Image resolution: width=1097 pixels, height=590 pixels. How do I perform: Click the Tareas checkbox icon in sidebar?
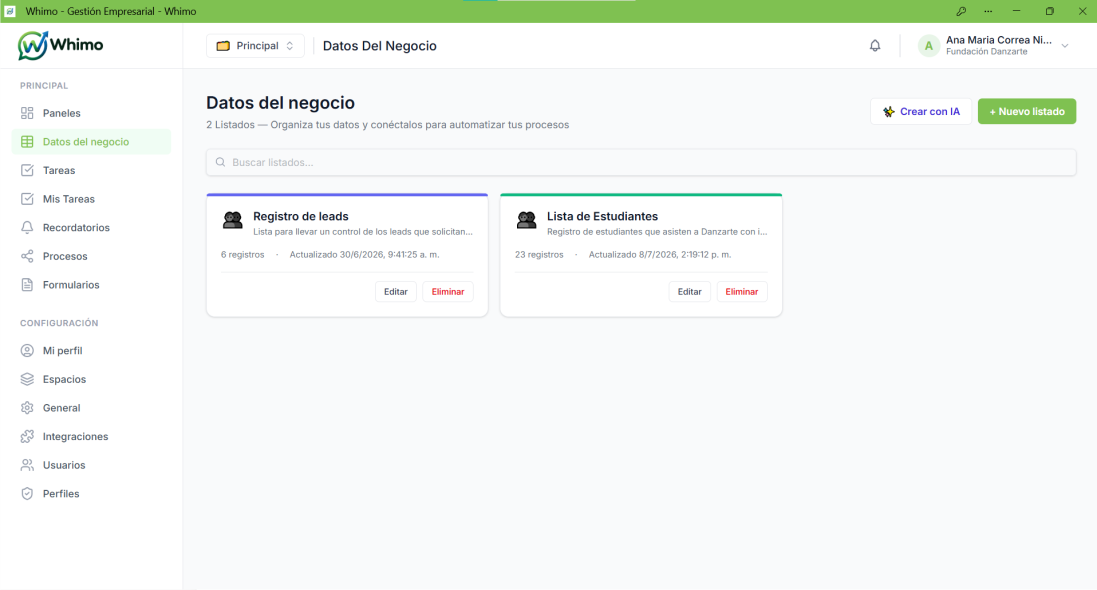click(x=27, y=170)
